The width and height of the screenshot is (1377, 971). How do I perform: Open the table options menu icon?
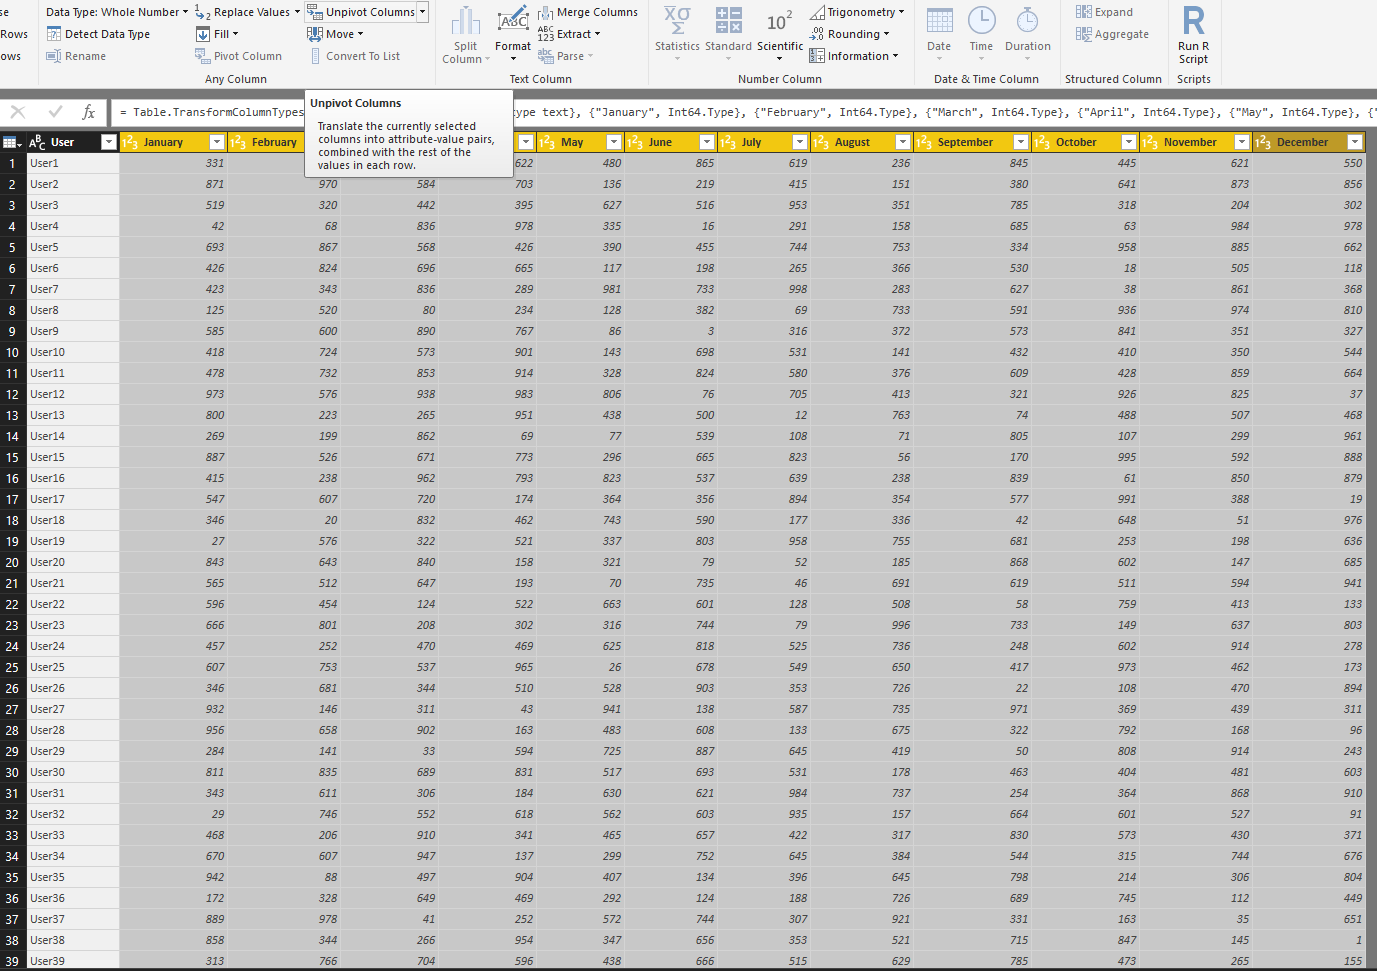point(12,142)
